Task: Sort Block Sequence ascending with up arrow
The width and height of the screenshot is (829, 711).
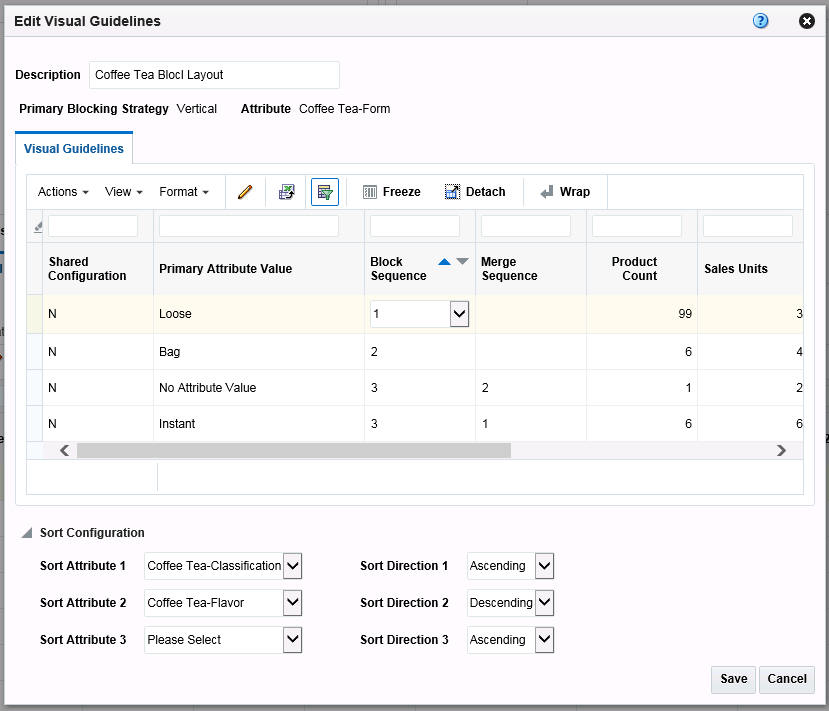Action: pos(444,262)
